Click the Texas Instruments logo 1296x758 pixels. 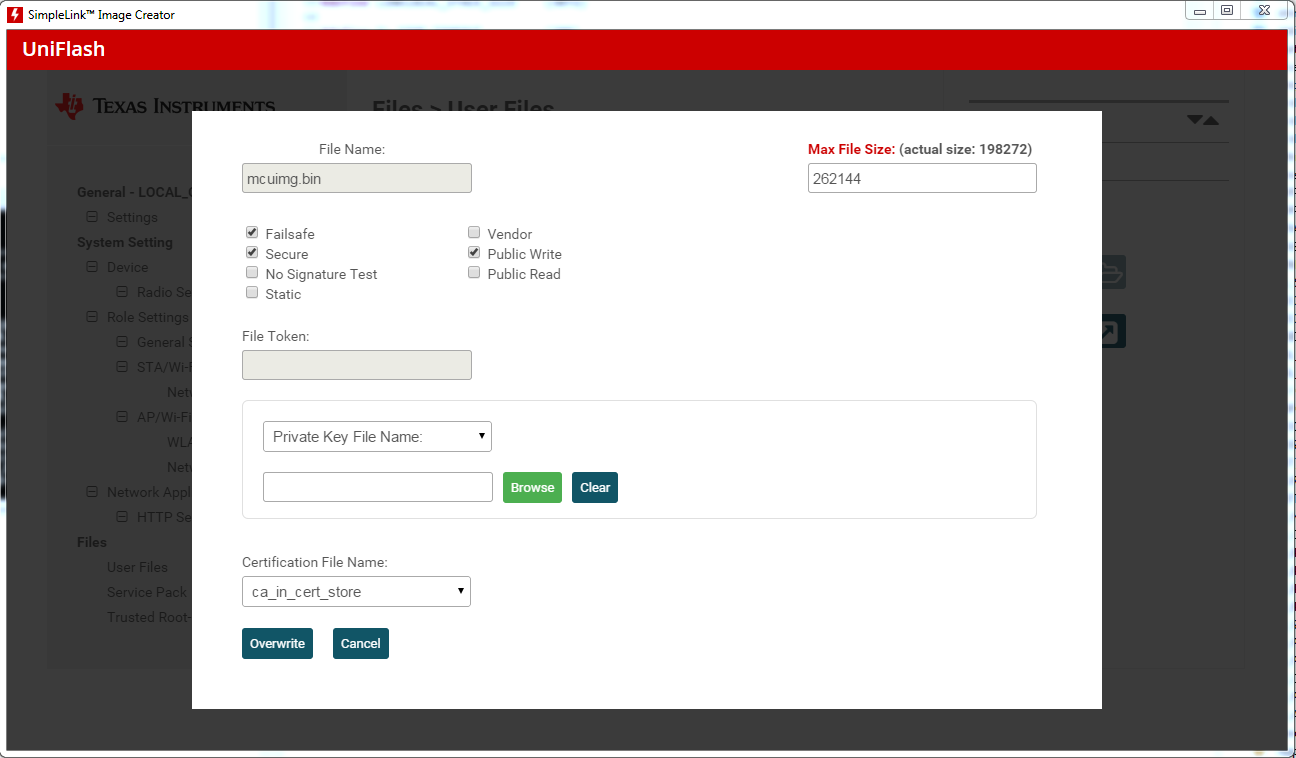pos(164,105)
